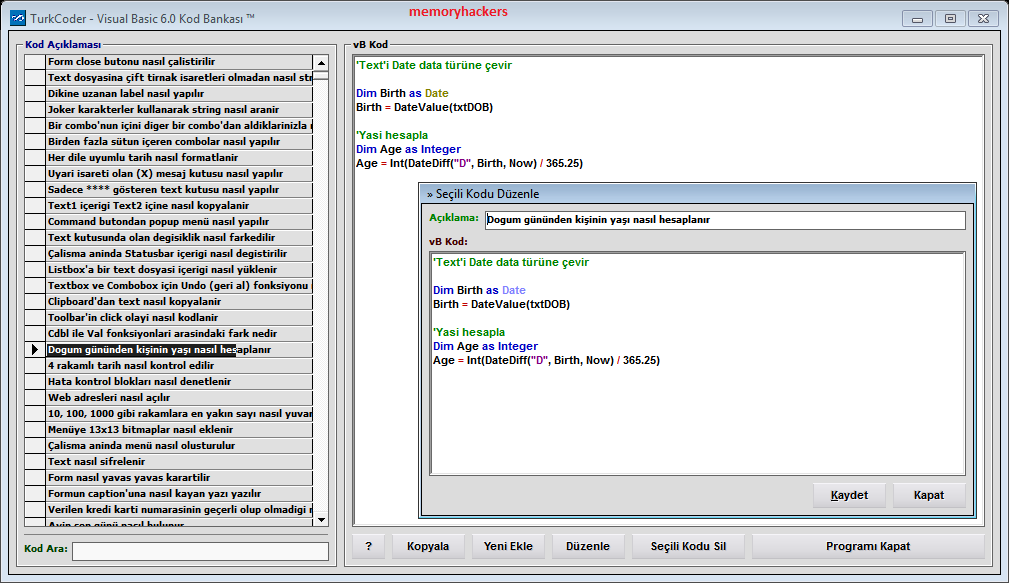Image resolution: width=1009 pixels, height=583 pixels.
Task: Select 'Çalisma aninda Statusbar içerigi' row
Action: tap(179, 254)
